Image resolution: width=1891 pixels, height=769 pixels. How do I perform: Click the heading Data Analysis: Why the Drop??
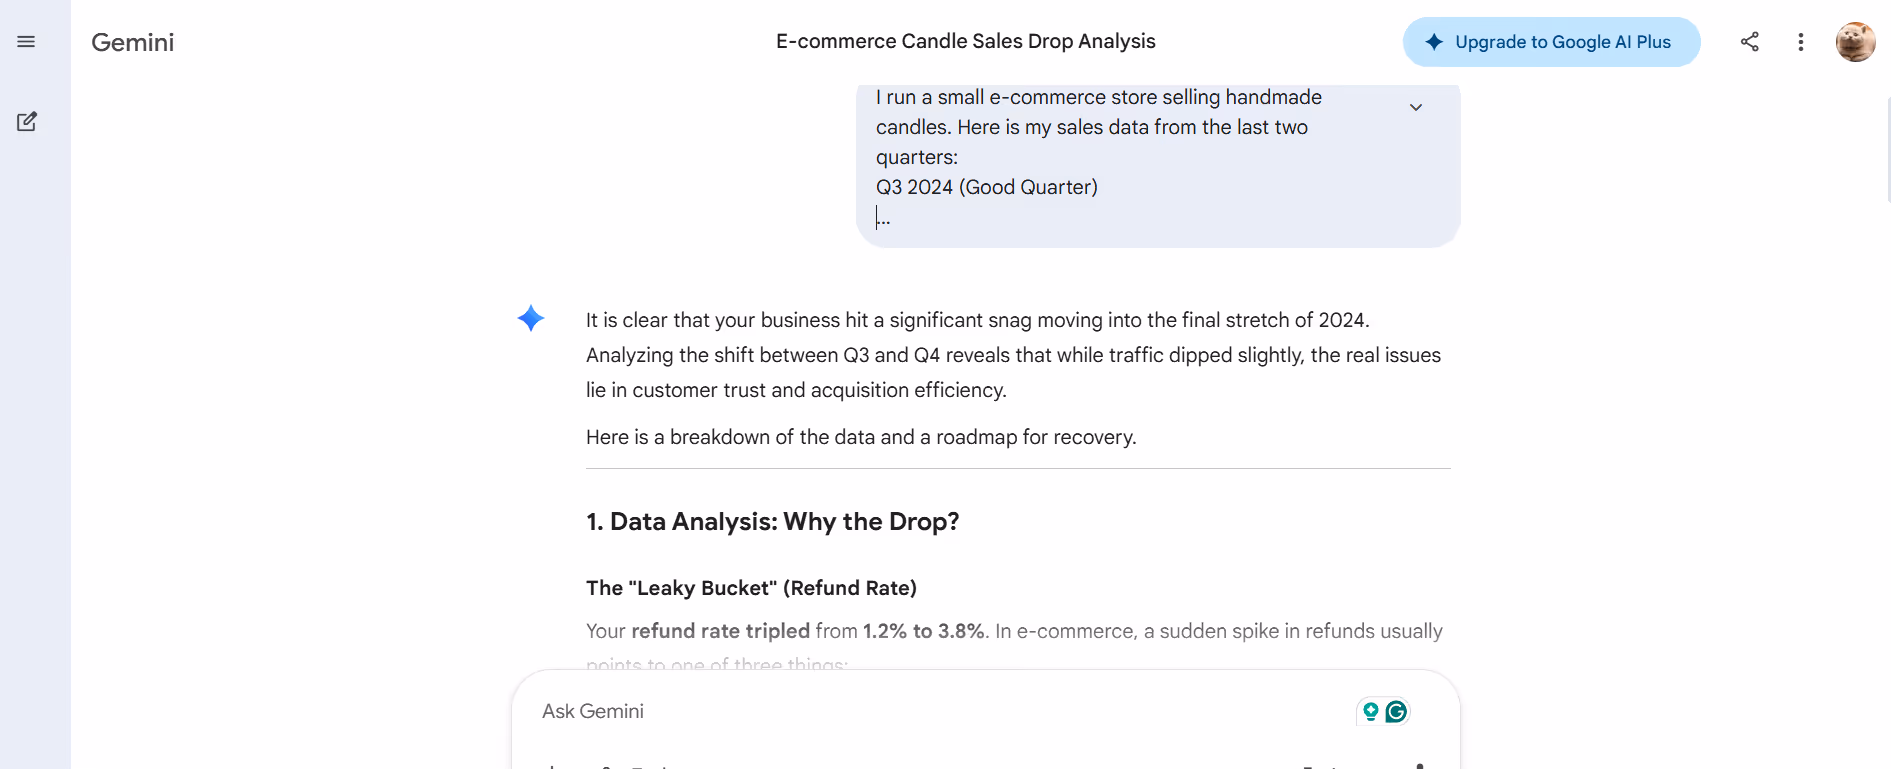772,522
